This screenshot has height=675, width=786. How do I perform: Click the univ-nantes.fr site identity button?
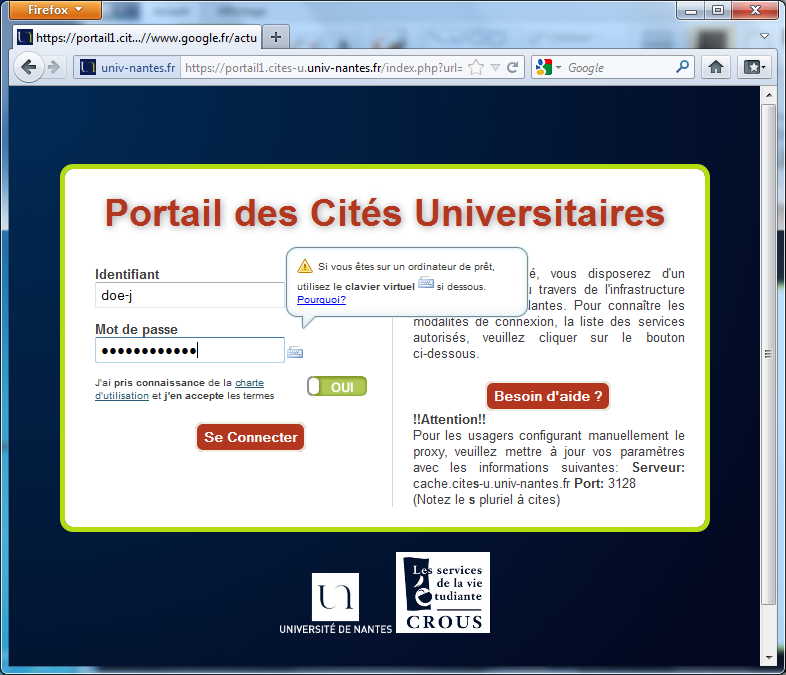127,68
